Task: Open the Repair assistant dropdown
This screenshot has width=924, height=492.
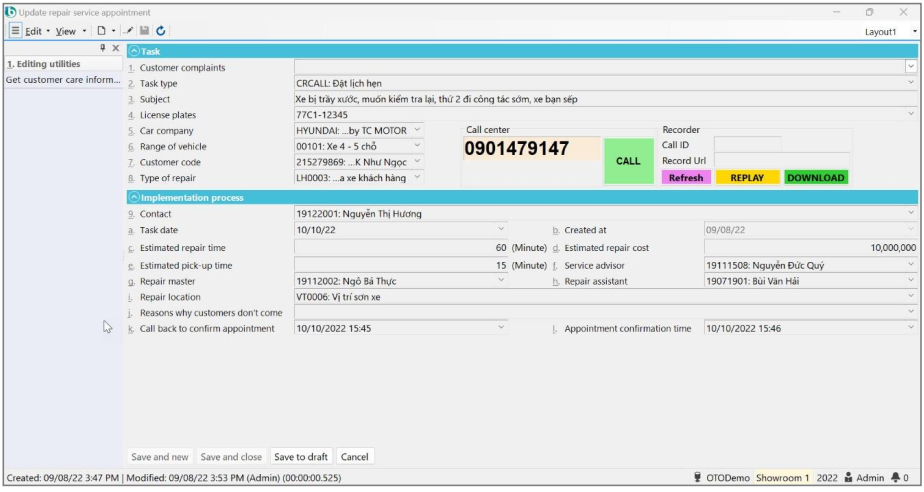Action: tap(911, 281)
